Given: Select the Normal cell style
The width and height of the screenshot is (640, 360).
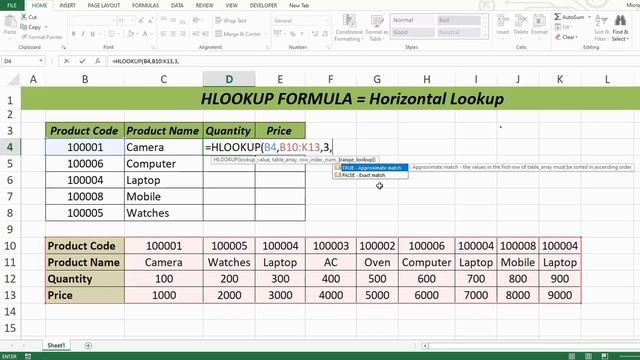Looking at the screenshot, I should 413,20.
